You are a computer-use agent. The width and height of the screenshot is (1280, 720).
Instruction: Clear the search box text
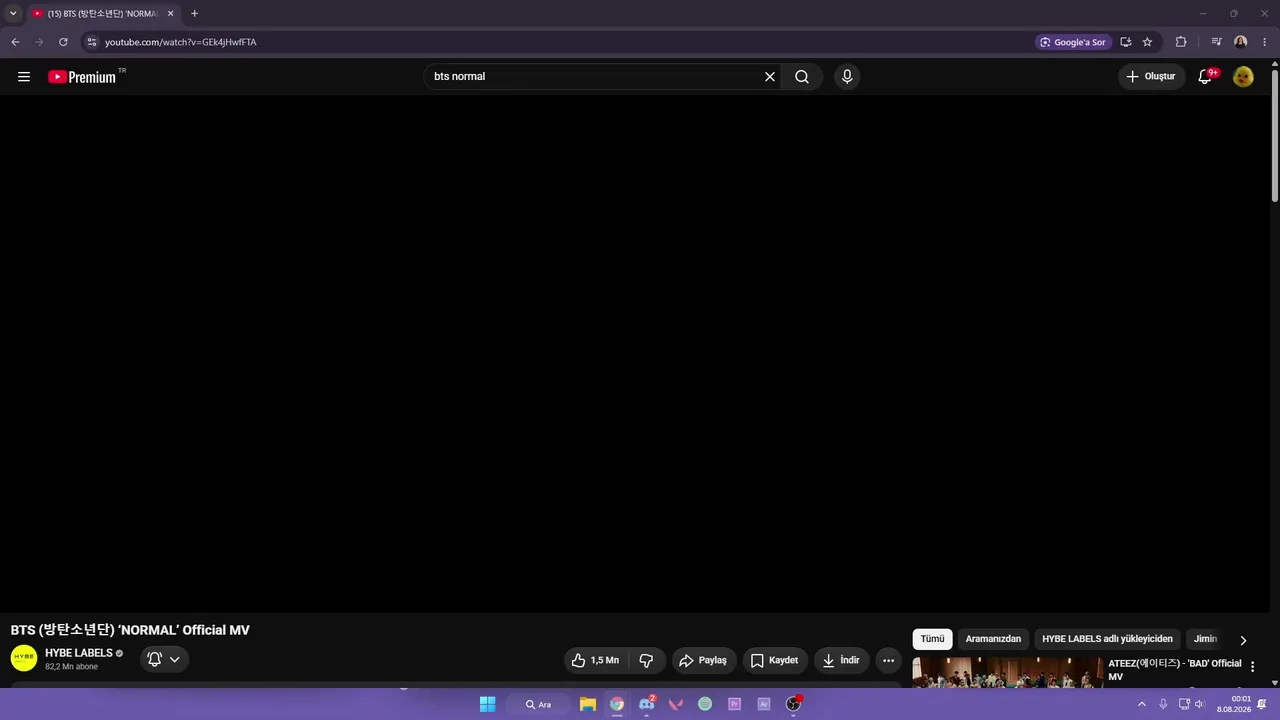770,77
